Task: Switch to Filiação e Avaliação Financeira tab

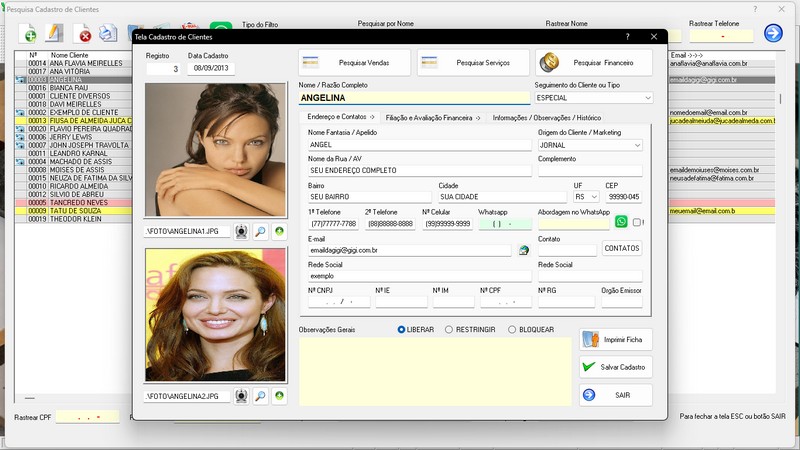Action: [x=432, y=117]
